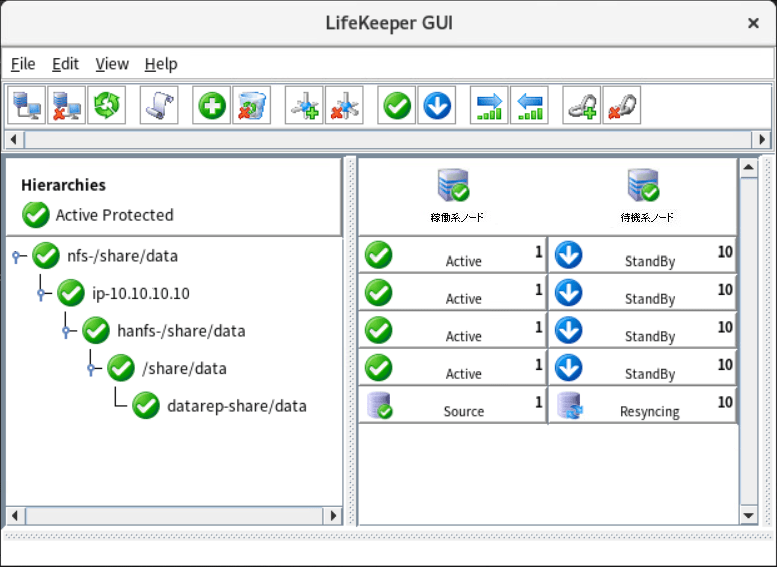Close the LifeKeeper GUI window
Screen dimensions: 777x567
pyautogui.click(x=753, y=23)
